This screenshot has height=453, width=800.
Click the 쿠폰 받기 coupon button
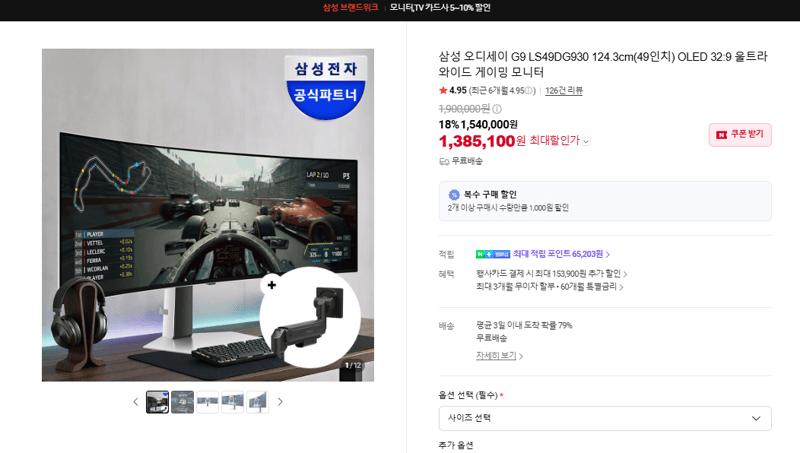(x=740, y=135)
